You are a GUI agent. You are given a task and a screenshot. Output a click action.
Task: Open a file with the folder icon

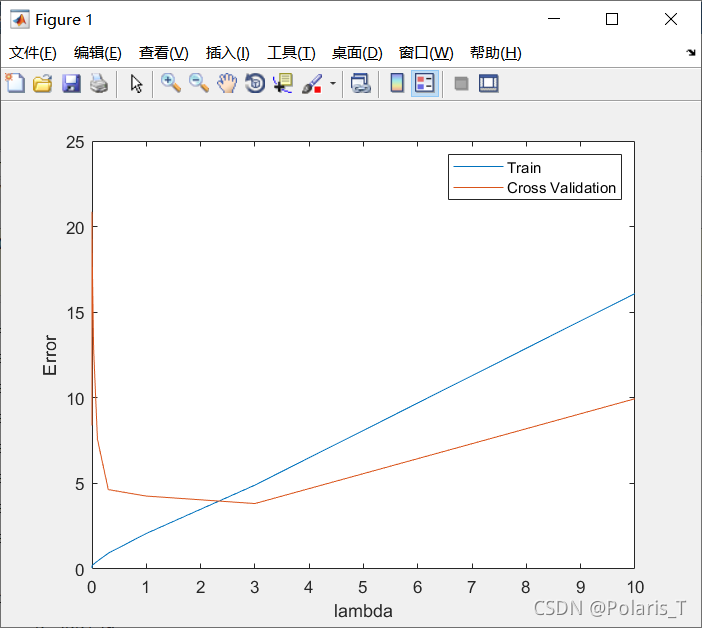(x=43, y=84)
